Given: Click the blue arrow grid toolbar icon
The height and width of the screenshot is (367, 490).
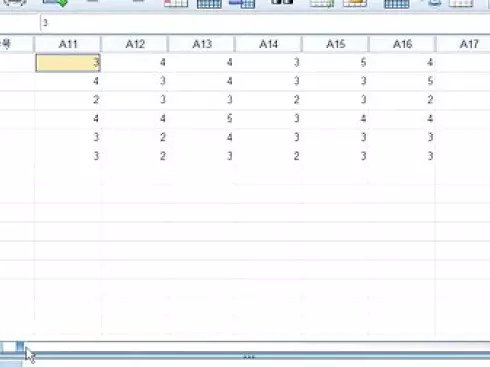Looking at the screenshot, I should pos(242,4).
